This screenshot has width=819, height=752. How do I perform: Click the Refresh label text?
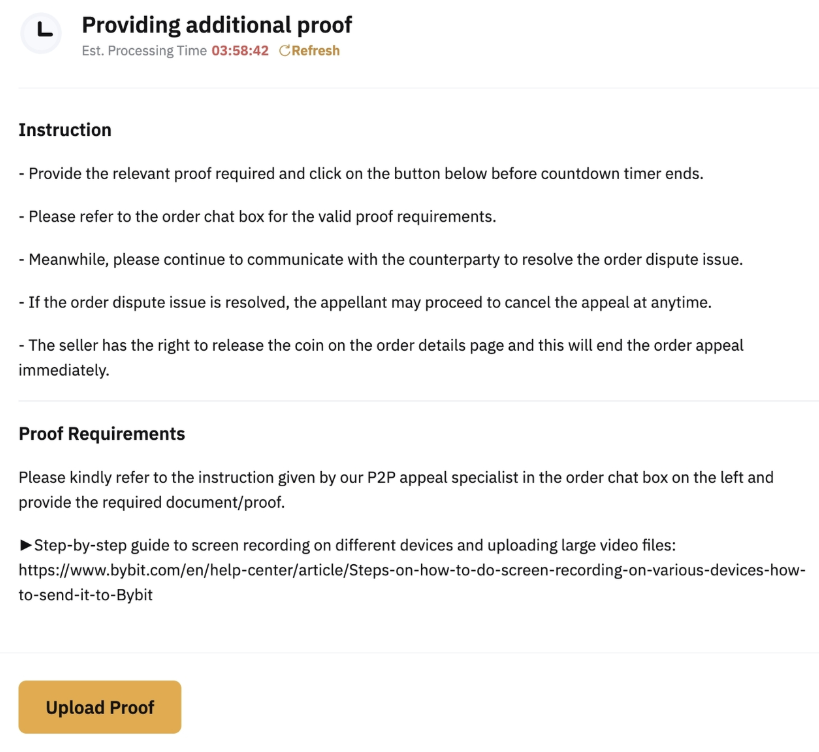pos(315,50)
